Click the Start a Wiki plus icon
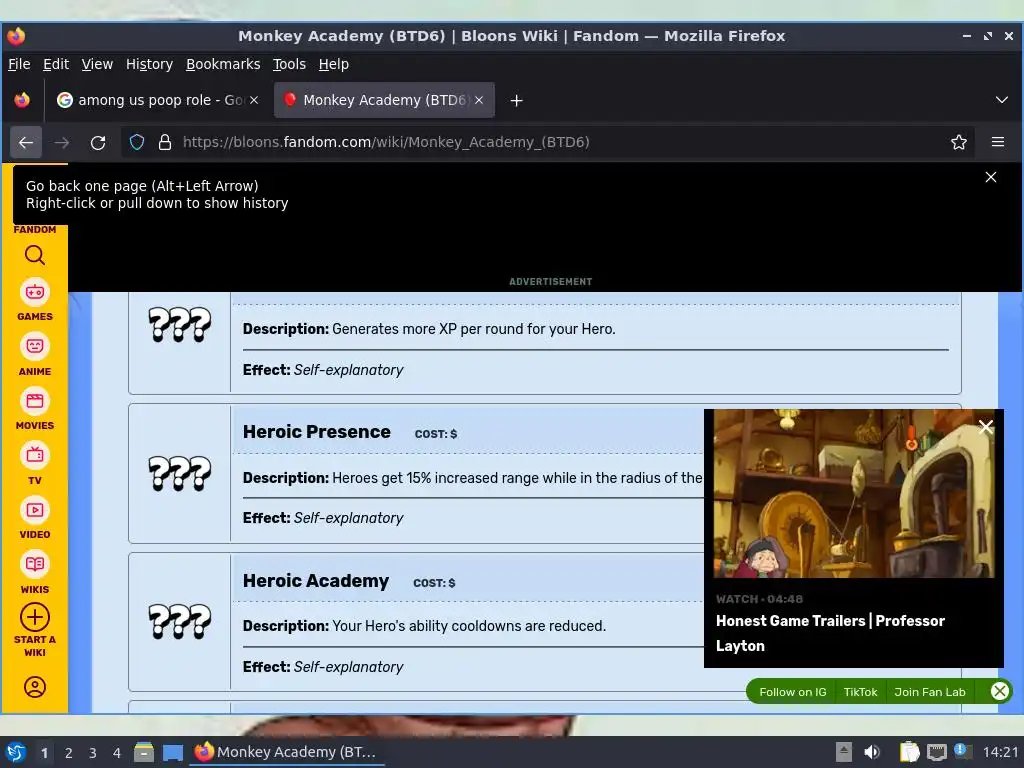 point(35,617)
